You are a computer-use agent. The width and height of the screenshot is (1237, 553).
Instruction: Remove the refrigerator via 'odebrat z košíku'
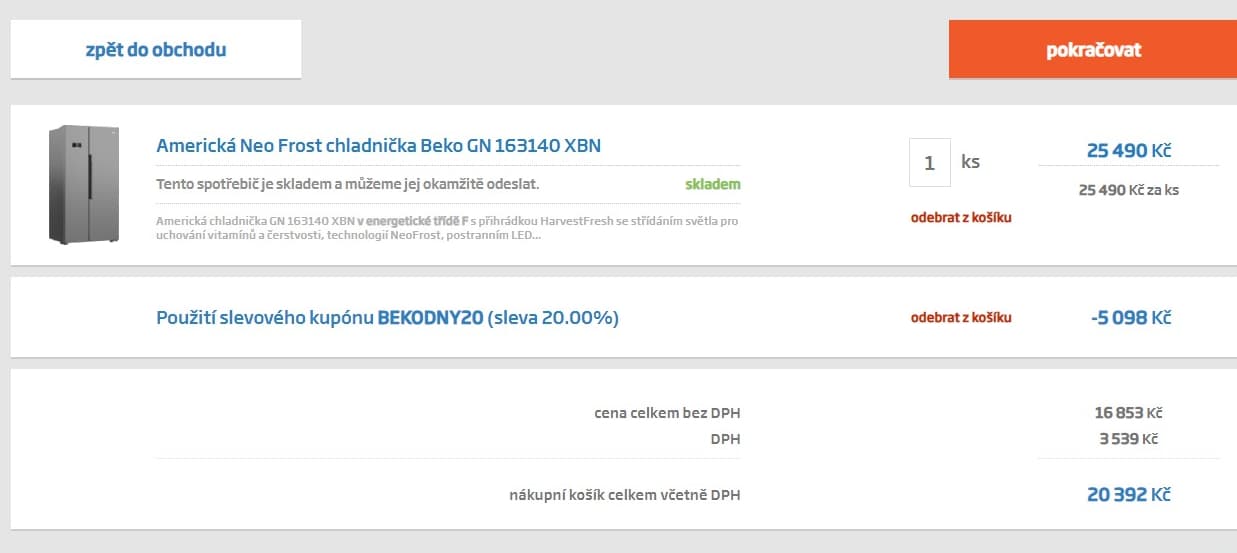pos(961,217)
